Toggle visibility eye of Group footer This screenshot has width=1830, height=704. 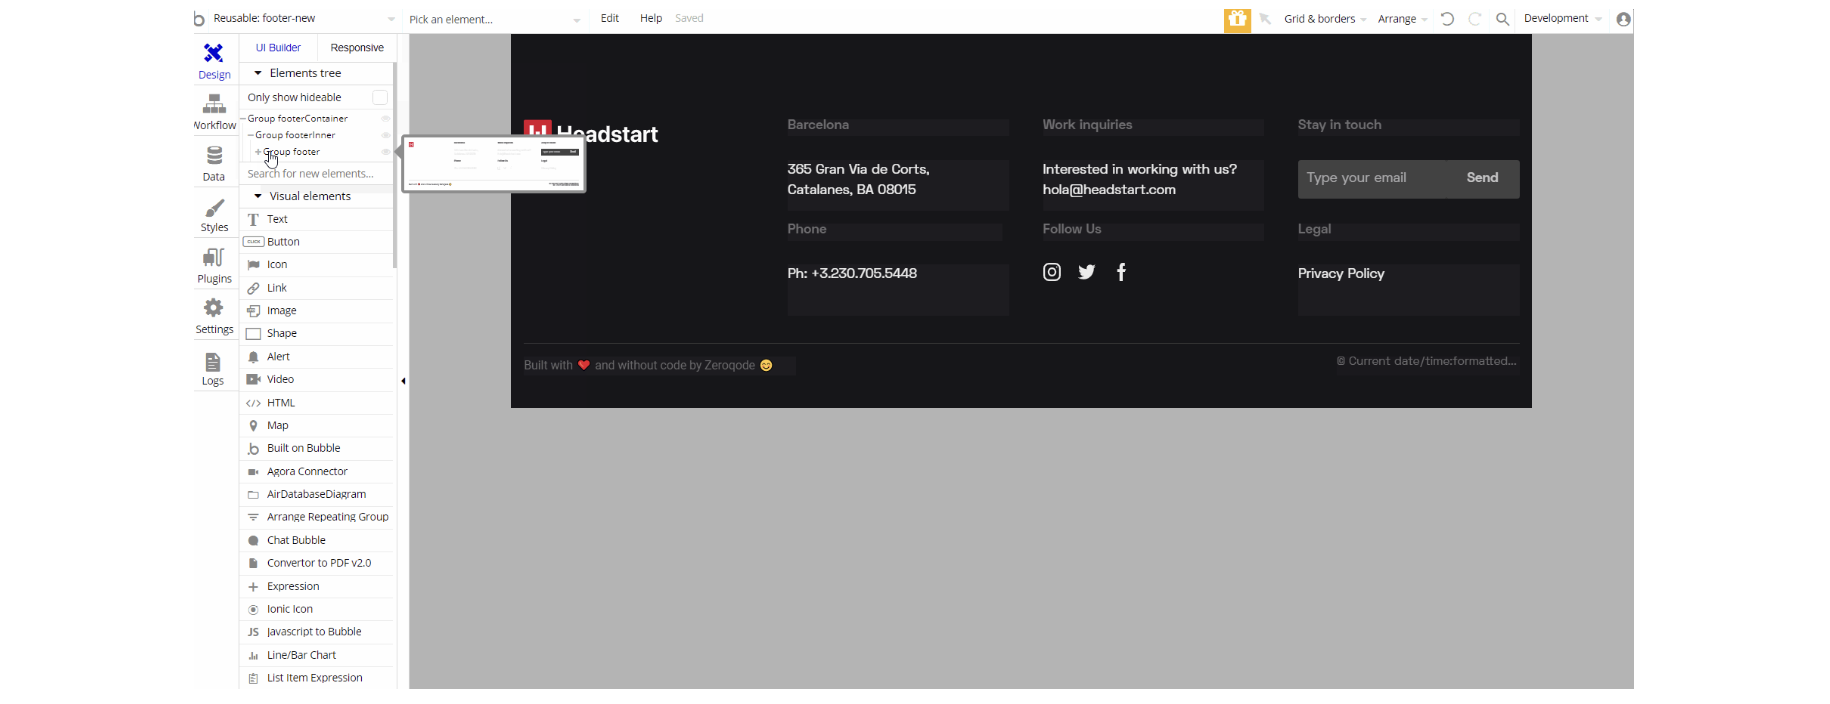(386, 152)
